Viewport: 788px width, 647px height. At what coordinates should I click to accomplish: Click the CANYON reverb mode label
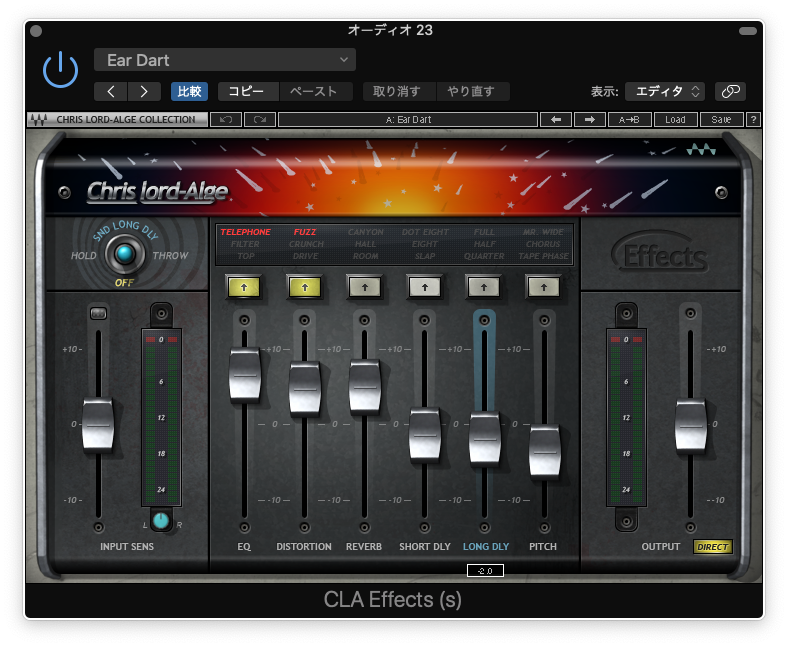pos(365,232)
